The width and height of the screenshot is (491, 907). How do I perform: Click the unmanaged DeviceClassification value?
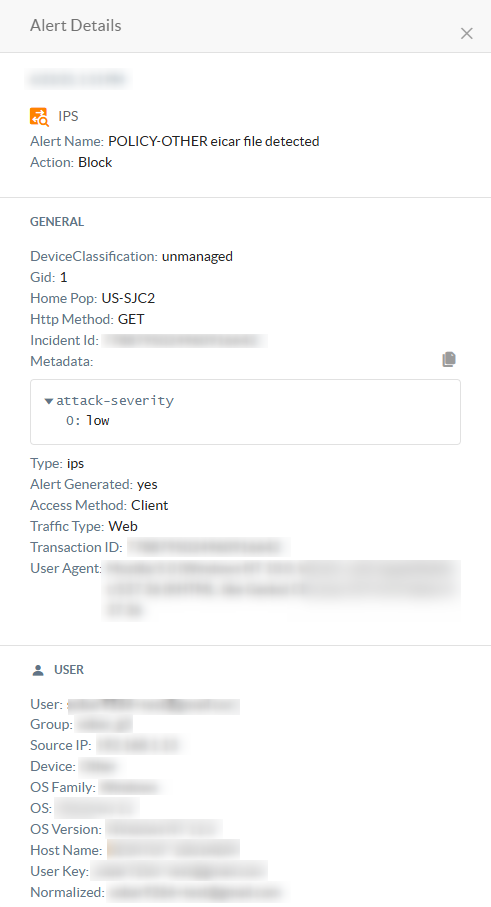197,256
